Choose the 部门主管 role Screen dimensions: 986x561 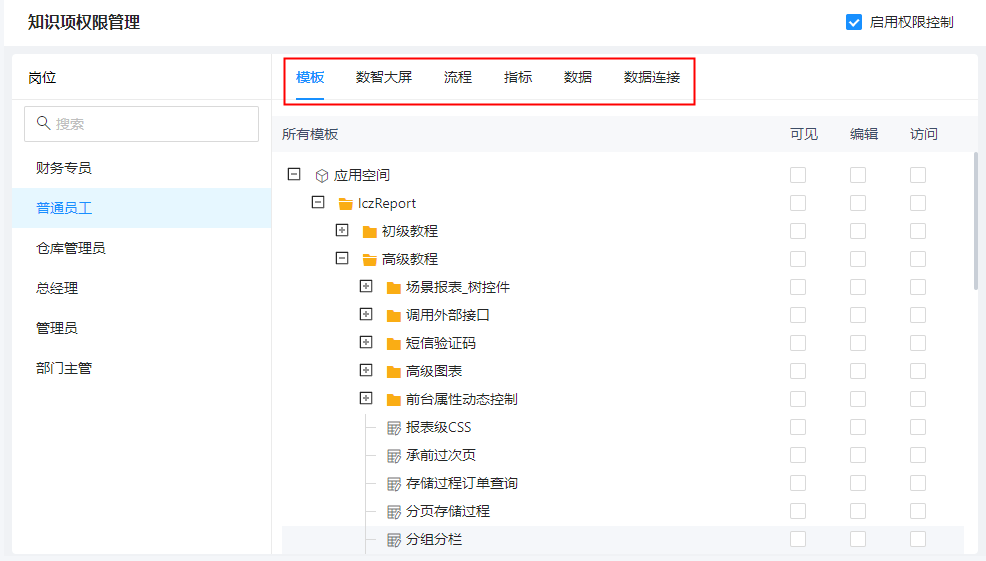(64, 368)
